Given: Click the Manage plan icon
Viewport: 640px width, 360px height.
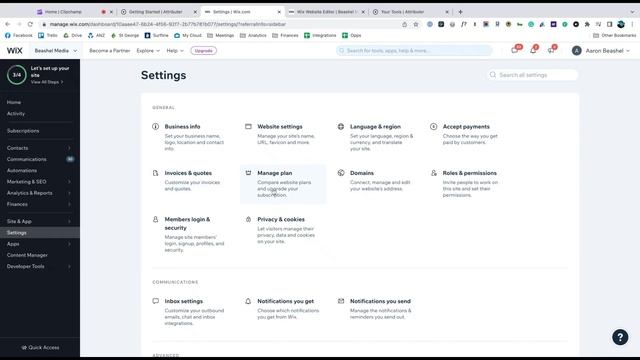Looking at the screenshot, I should (248, 173).
